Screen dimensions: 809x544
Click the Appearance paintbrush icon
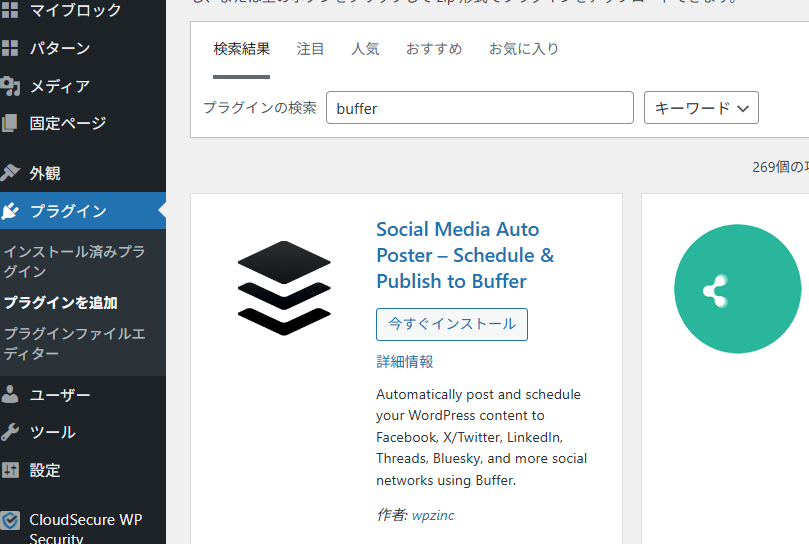10,173
